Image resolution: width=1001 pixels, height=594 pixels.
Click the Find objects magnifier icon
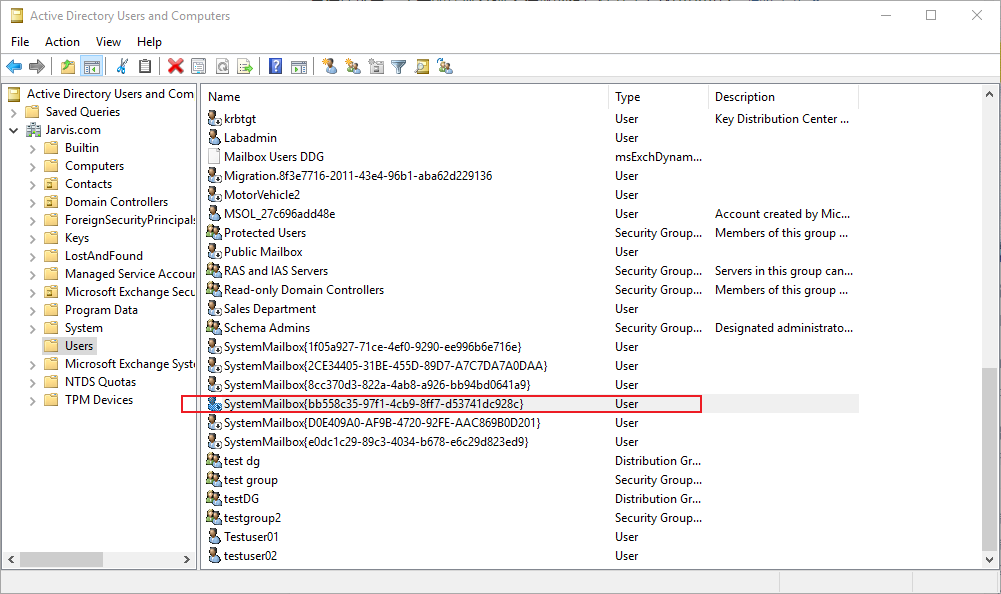(422, 66)
